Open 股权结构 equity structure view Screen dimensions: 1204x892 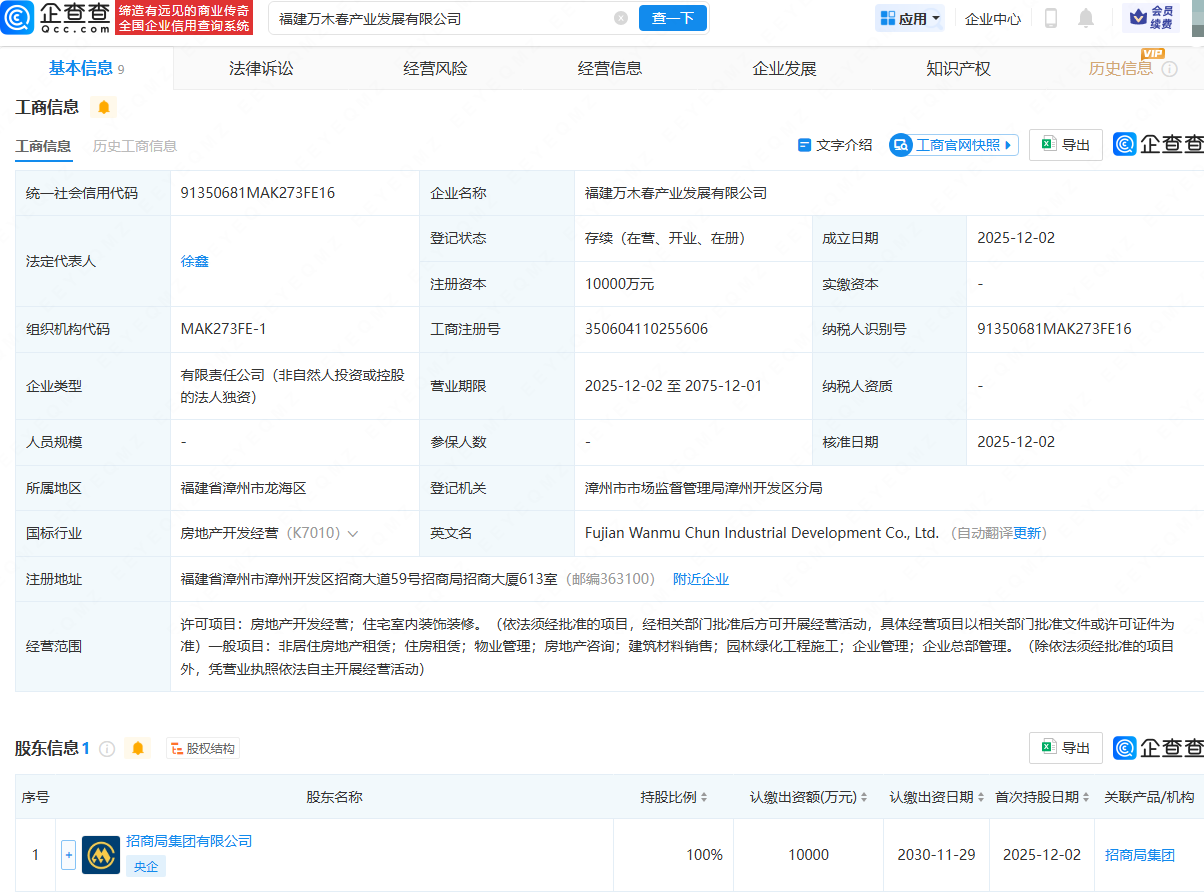pyautogui.click(x=203, y=748)
